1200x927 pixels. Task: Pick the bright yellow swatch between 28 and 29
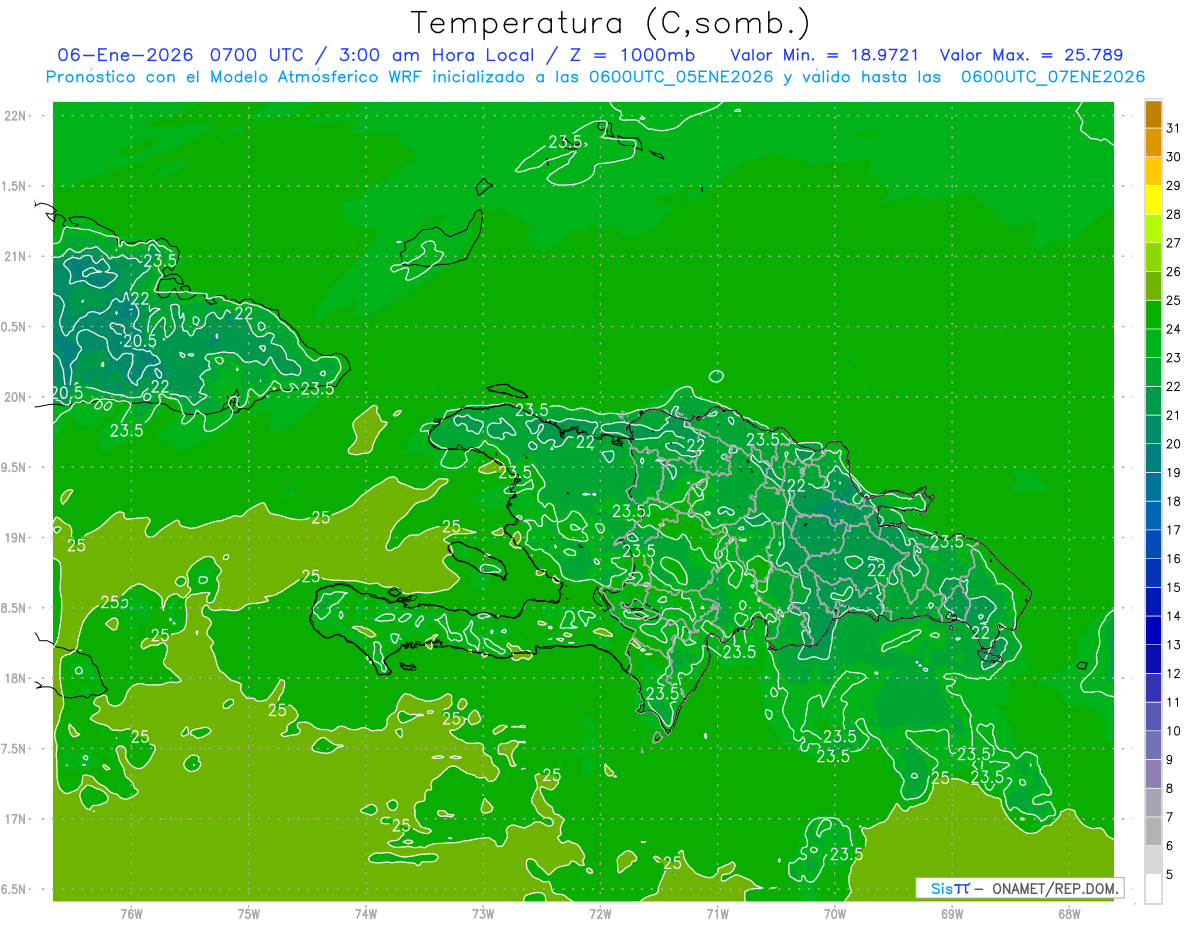(x=1153, y=200)
